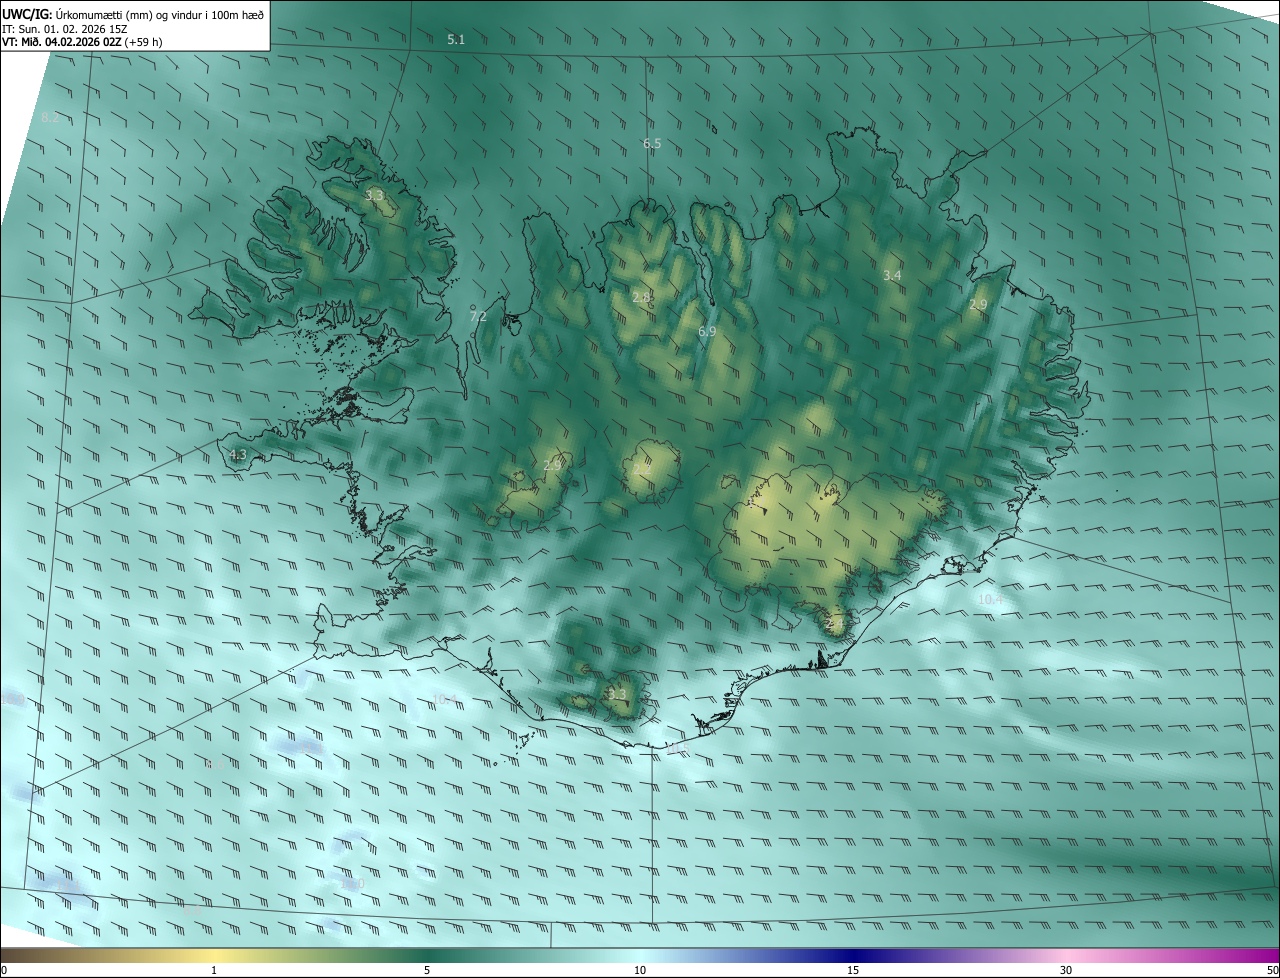This screenshot has width=1280, height=978.
Task: Click the value label '4.3' on the map
Action: tap(238, 455)
